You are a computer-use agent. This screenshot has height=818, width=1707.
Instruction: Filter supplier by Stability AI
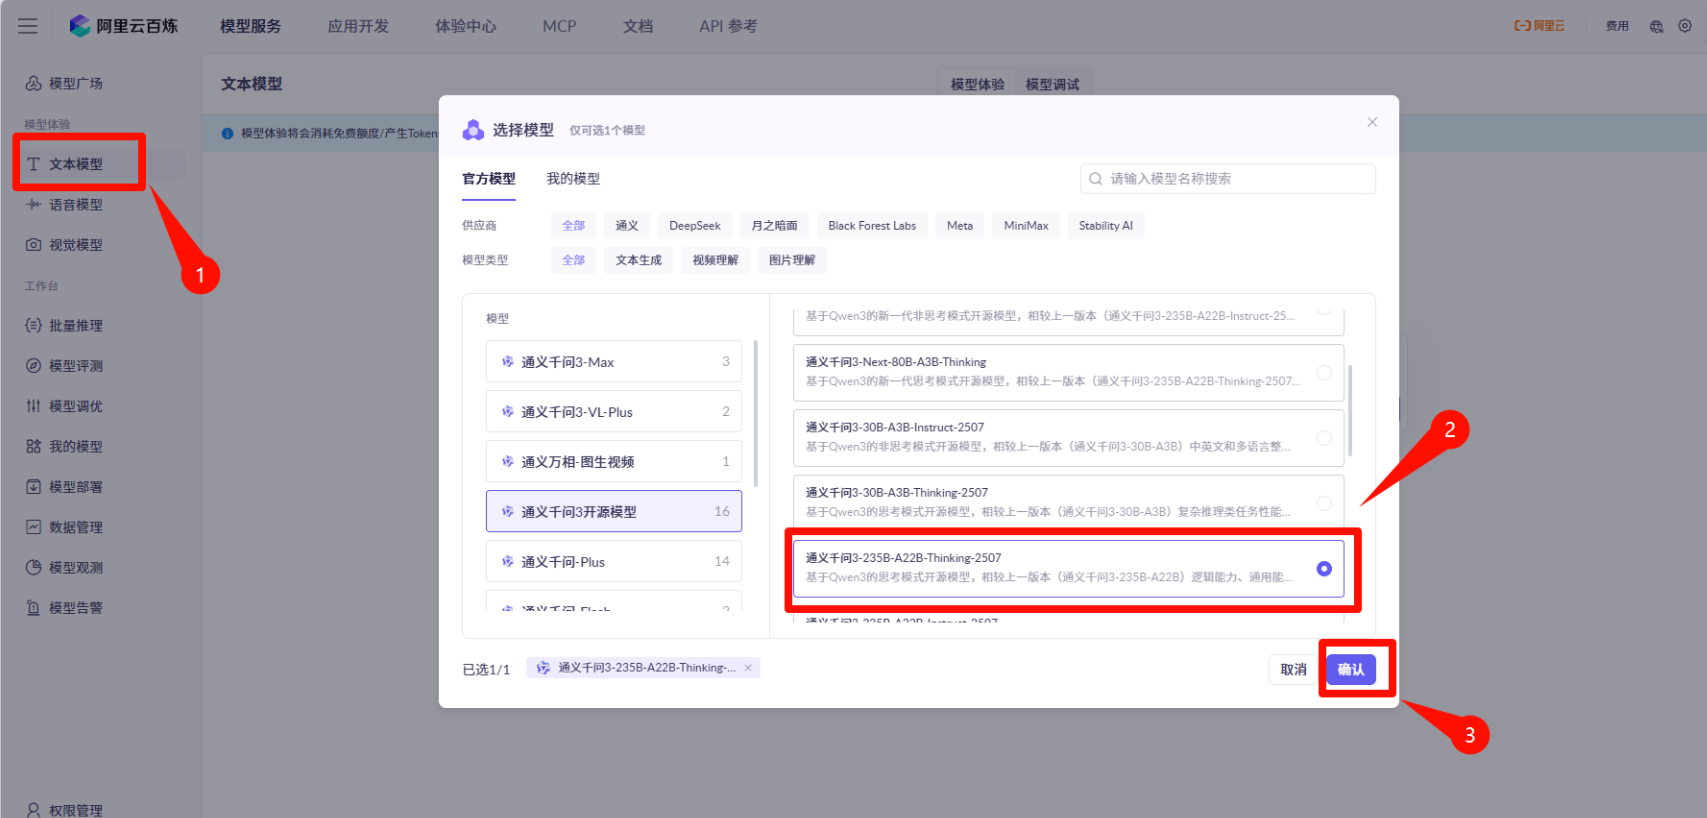[x=1106, y=226]
